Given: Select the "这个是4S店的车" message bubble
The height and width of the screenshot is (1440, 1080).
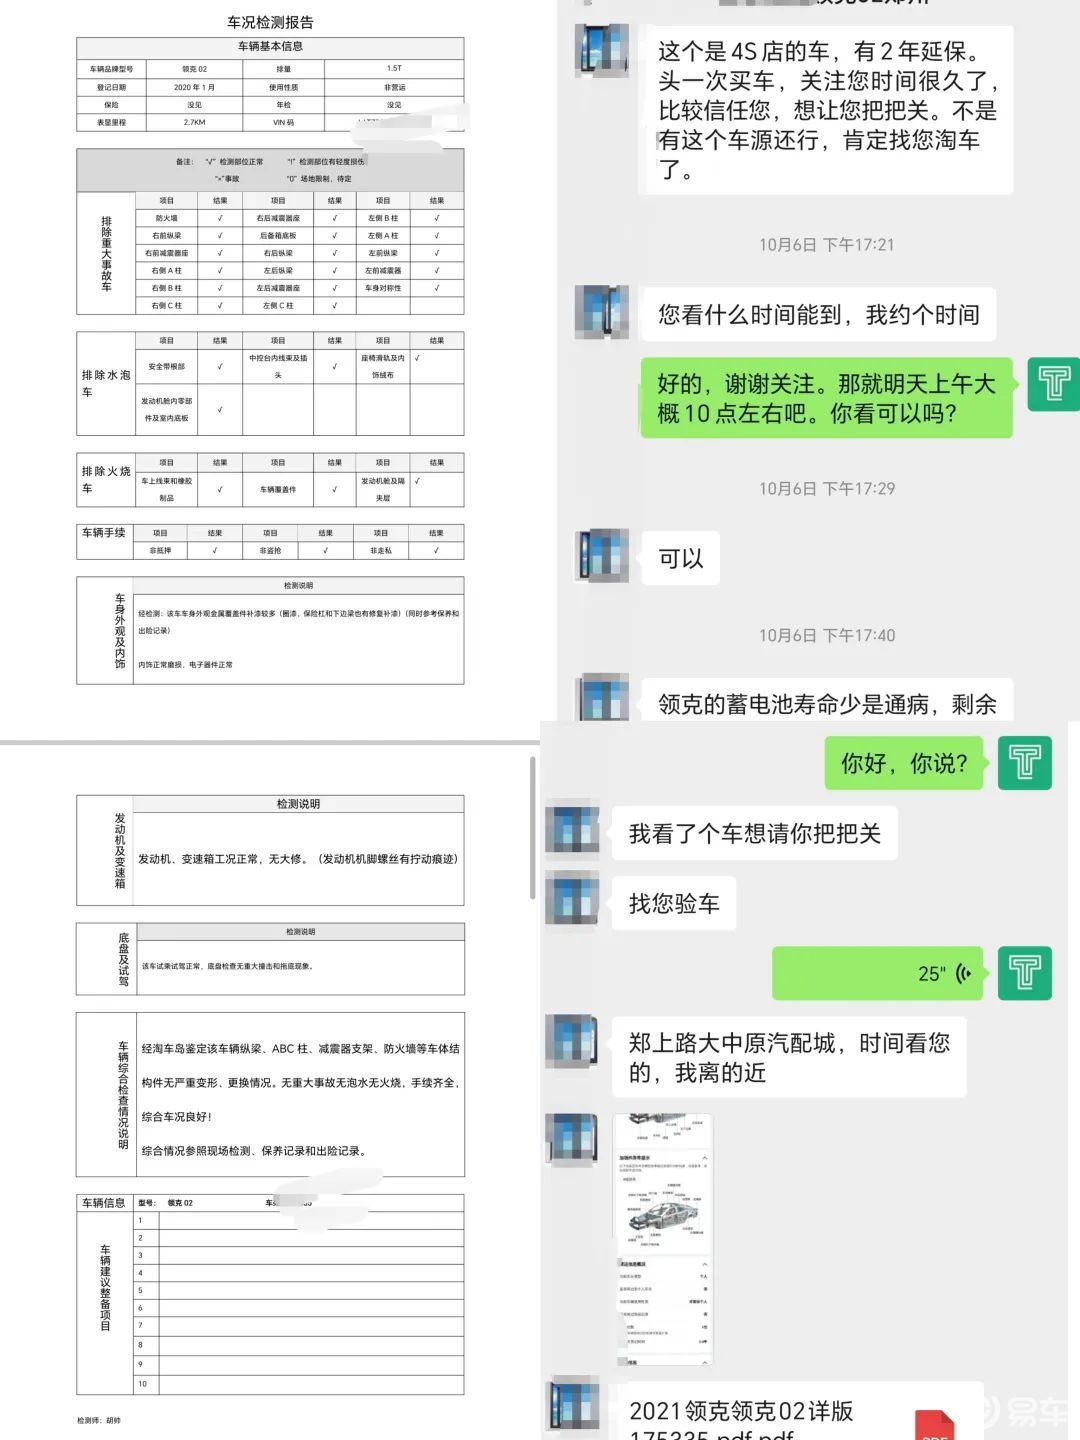Looking at the screenshot, I should pyautogui.click(x=826, y=110).
